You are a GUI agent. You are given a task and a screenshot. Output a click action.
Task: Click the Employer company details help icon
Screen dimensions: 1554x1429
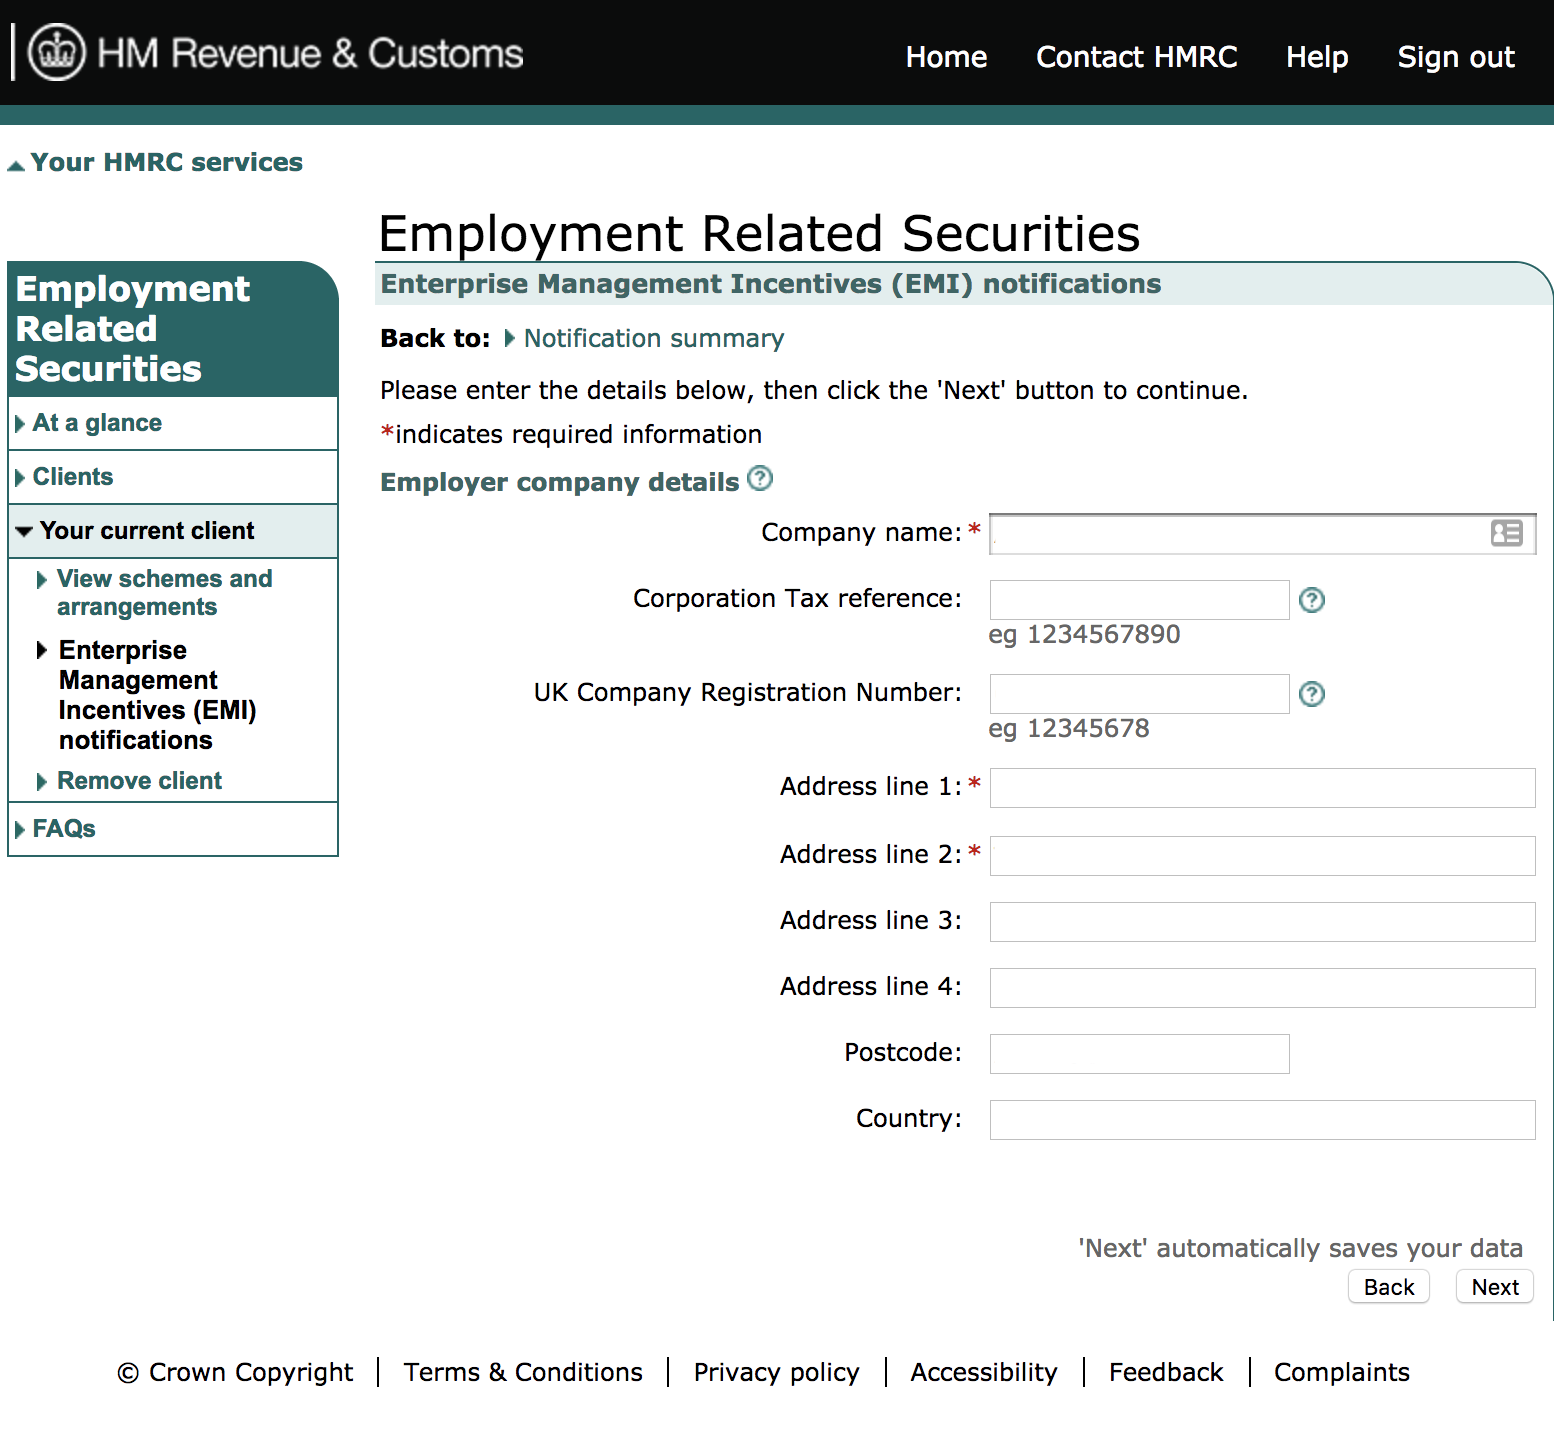click(x=760, y=479)
